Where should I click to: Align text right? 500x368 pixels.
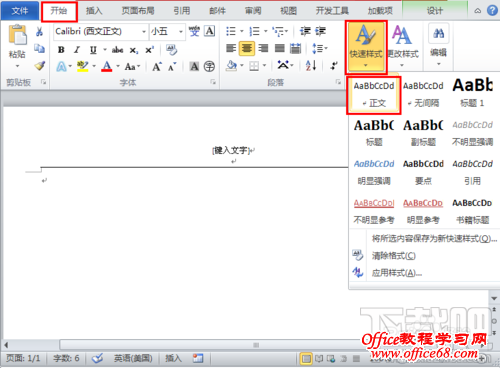pyautogui.click(x=263, y=48)
